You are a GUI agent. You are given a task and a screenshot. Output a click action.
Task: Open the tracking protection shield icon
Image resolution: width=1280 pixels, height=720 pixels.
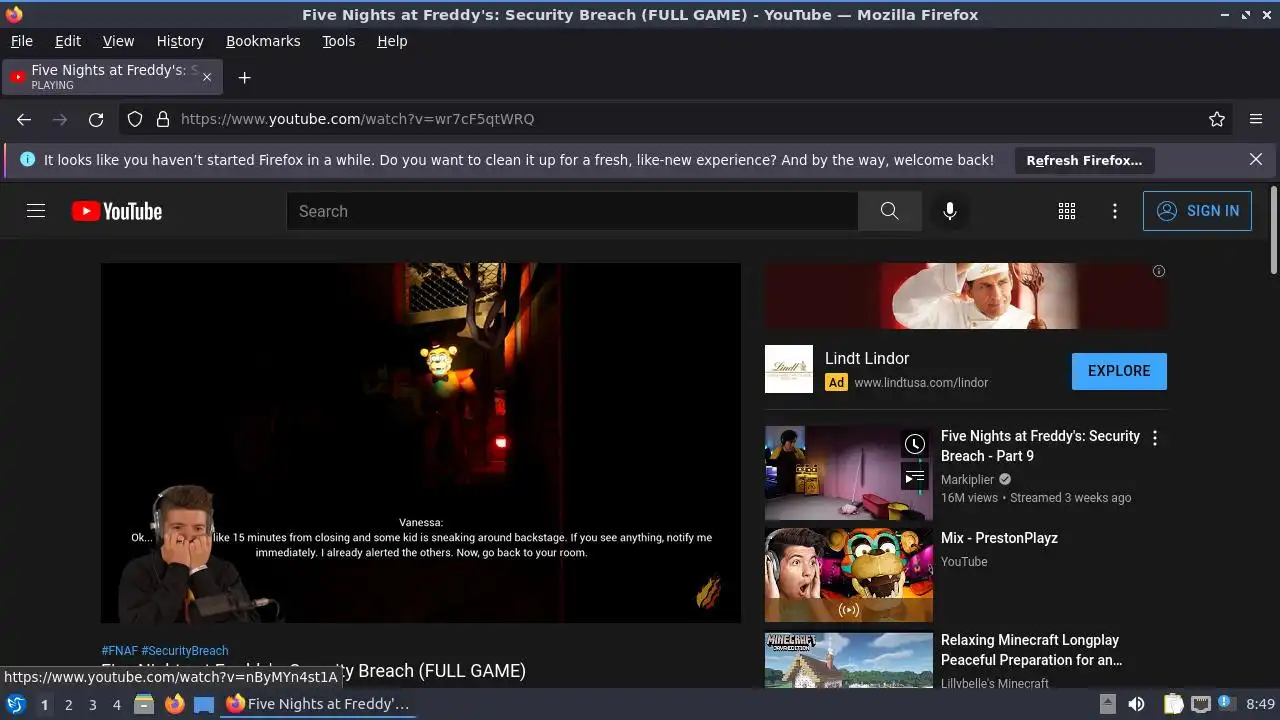point(135,119)
